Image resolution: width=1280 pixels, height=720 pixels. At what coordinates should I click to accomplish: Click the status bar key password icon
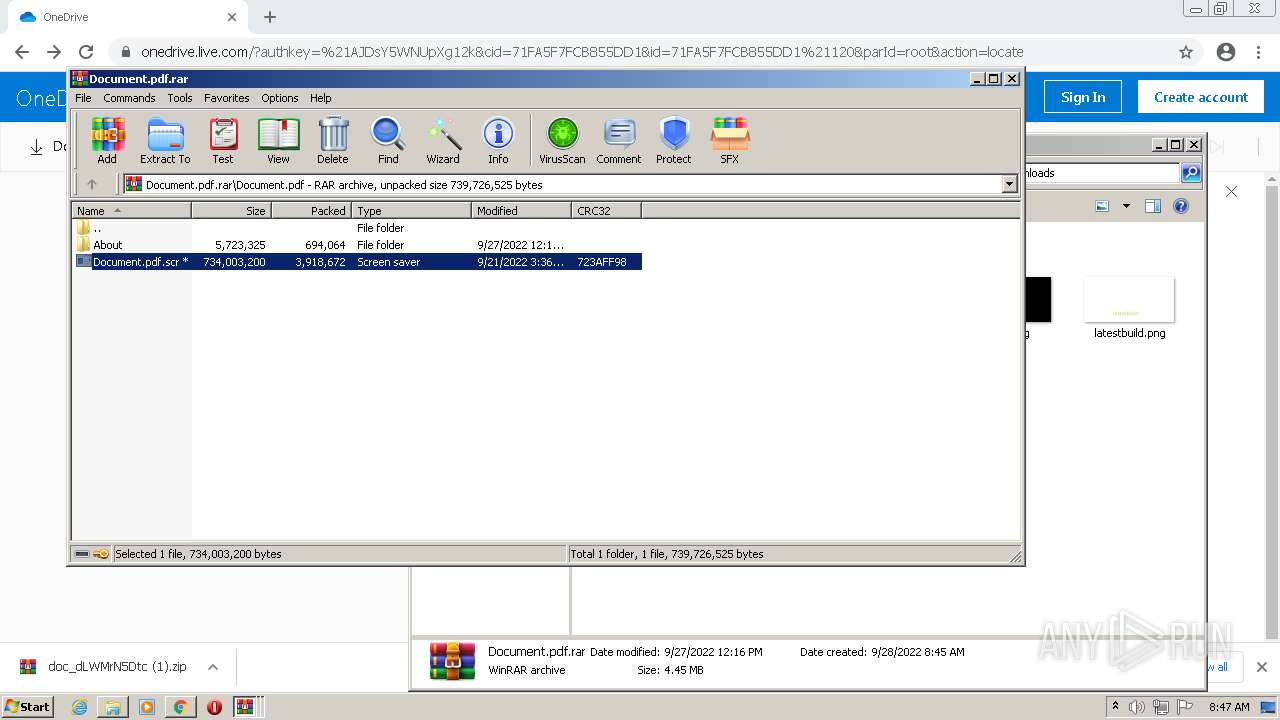coord(101,554)
